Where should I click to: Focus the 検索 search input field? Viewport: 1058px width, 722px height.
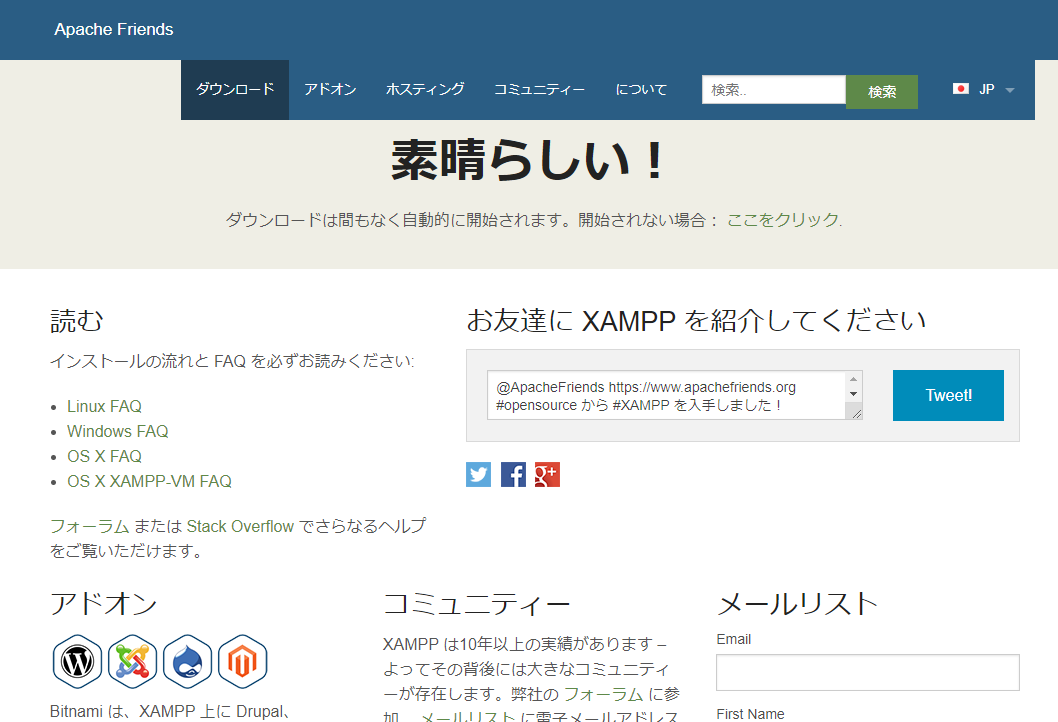pos(774,90)
